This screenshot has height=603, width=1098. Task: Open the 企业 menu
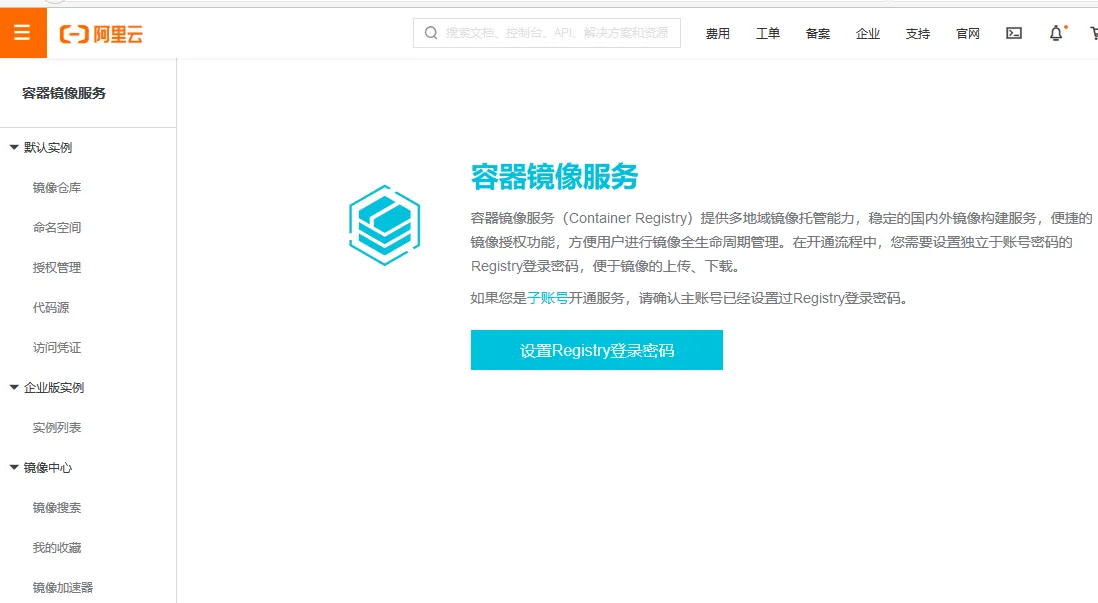(x=868, y=34)
